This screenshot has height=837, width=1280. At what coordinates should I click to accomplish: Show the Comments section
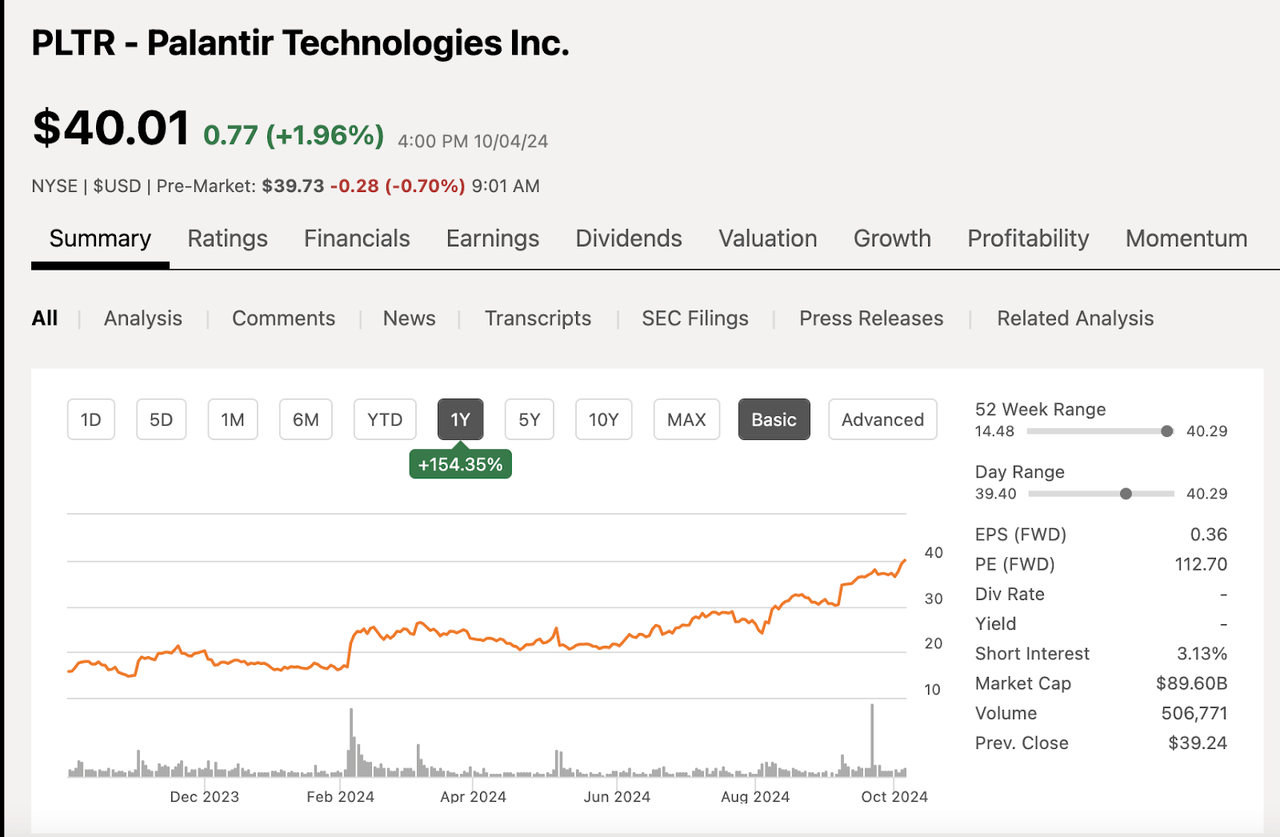284,318
